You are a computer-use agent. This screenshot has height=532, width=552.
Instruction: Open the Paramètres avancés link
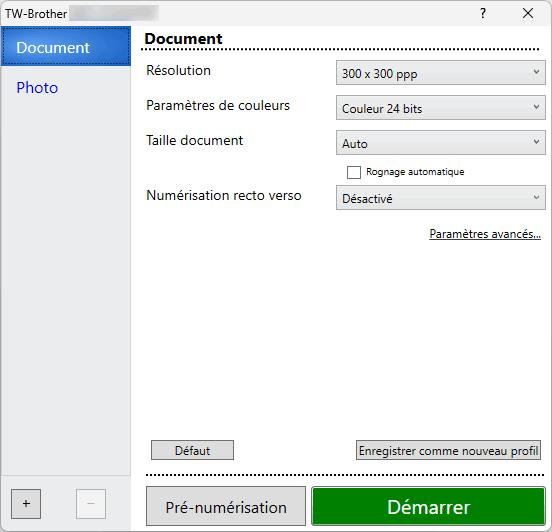485,234
